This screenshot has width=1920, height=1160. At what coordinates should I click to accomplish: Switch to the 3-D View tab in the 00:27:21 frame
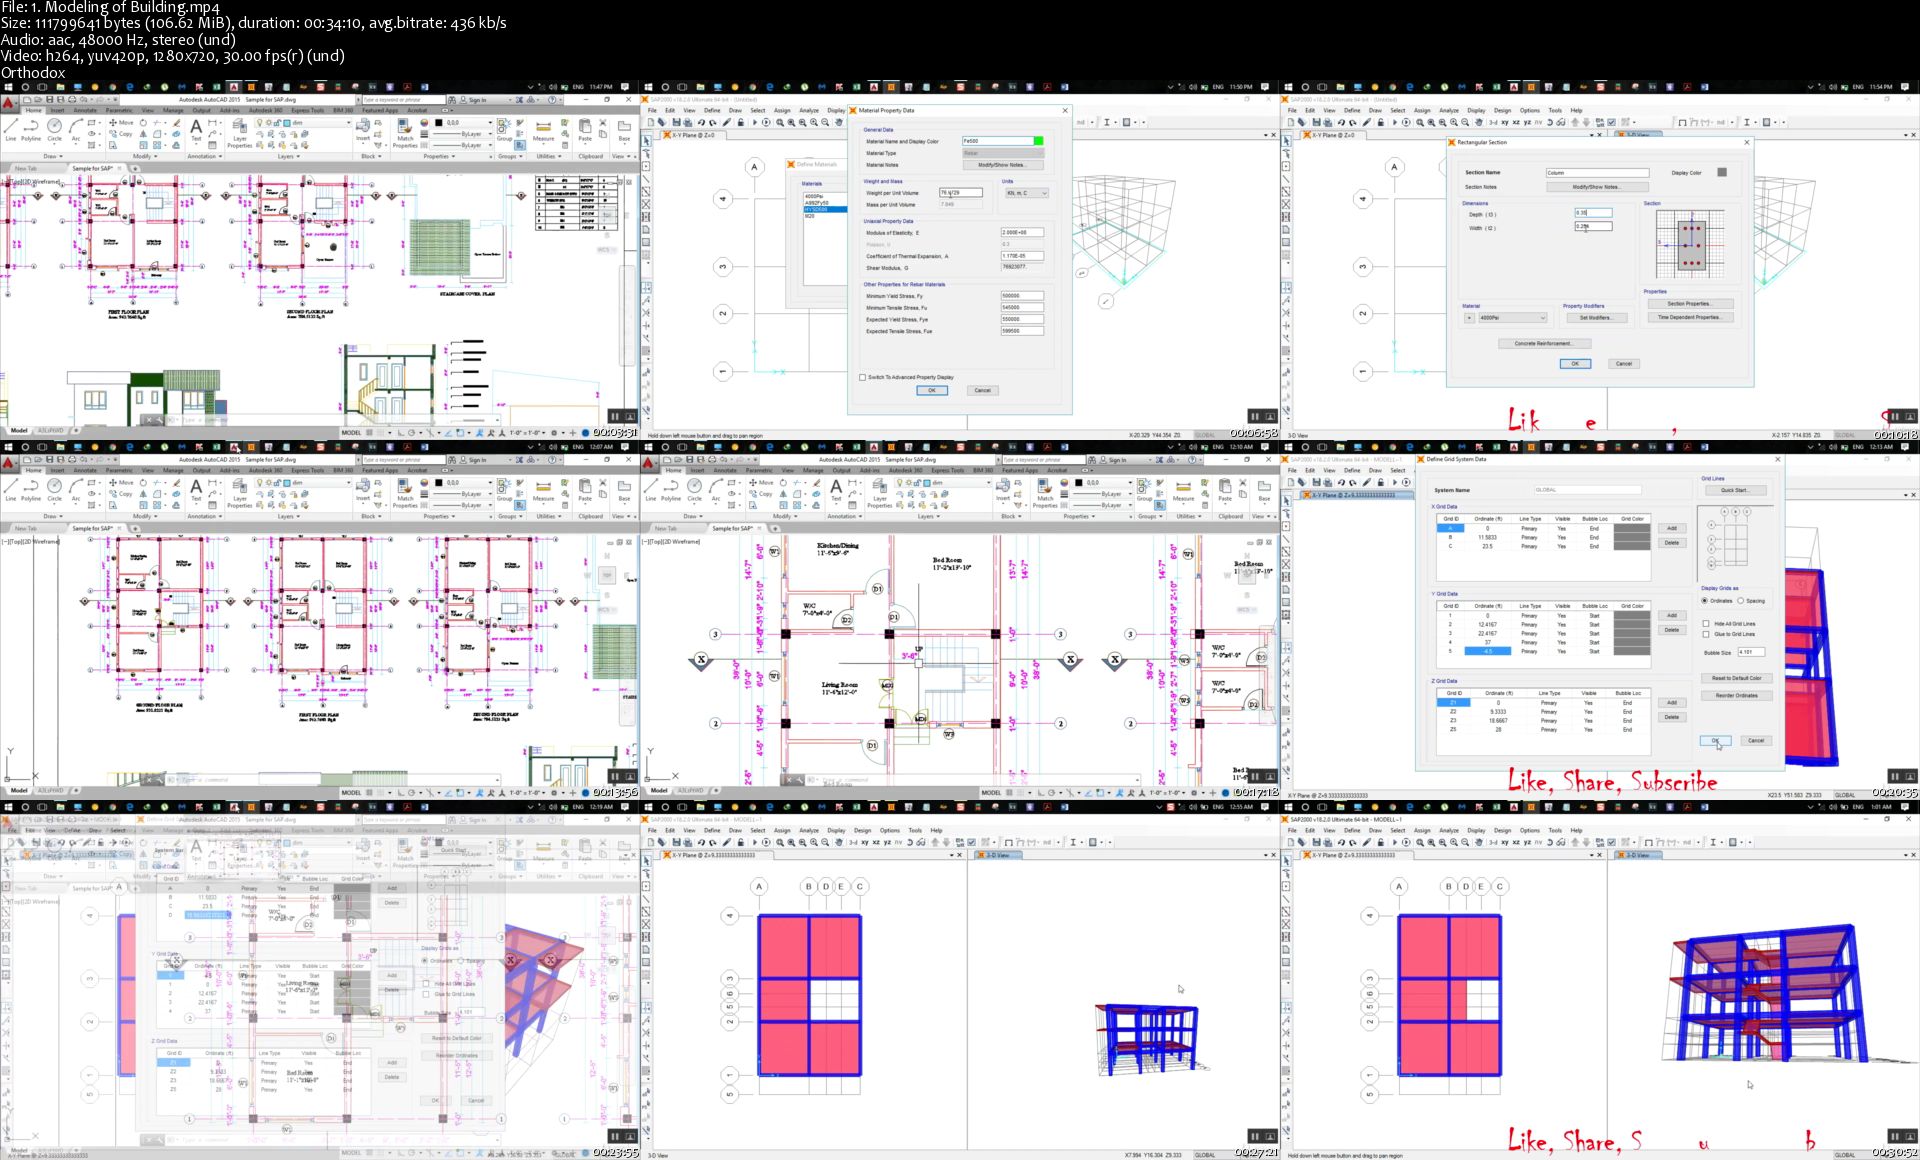(998, 855)
